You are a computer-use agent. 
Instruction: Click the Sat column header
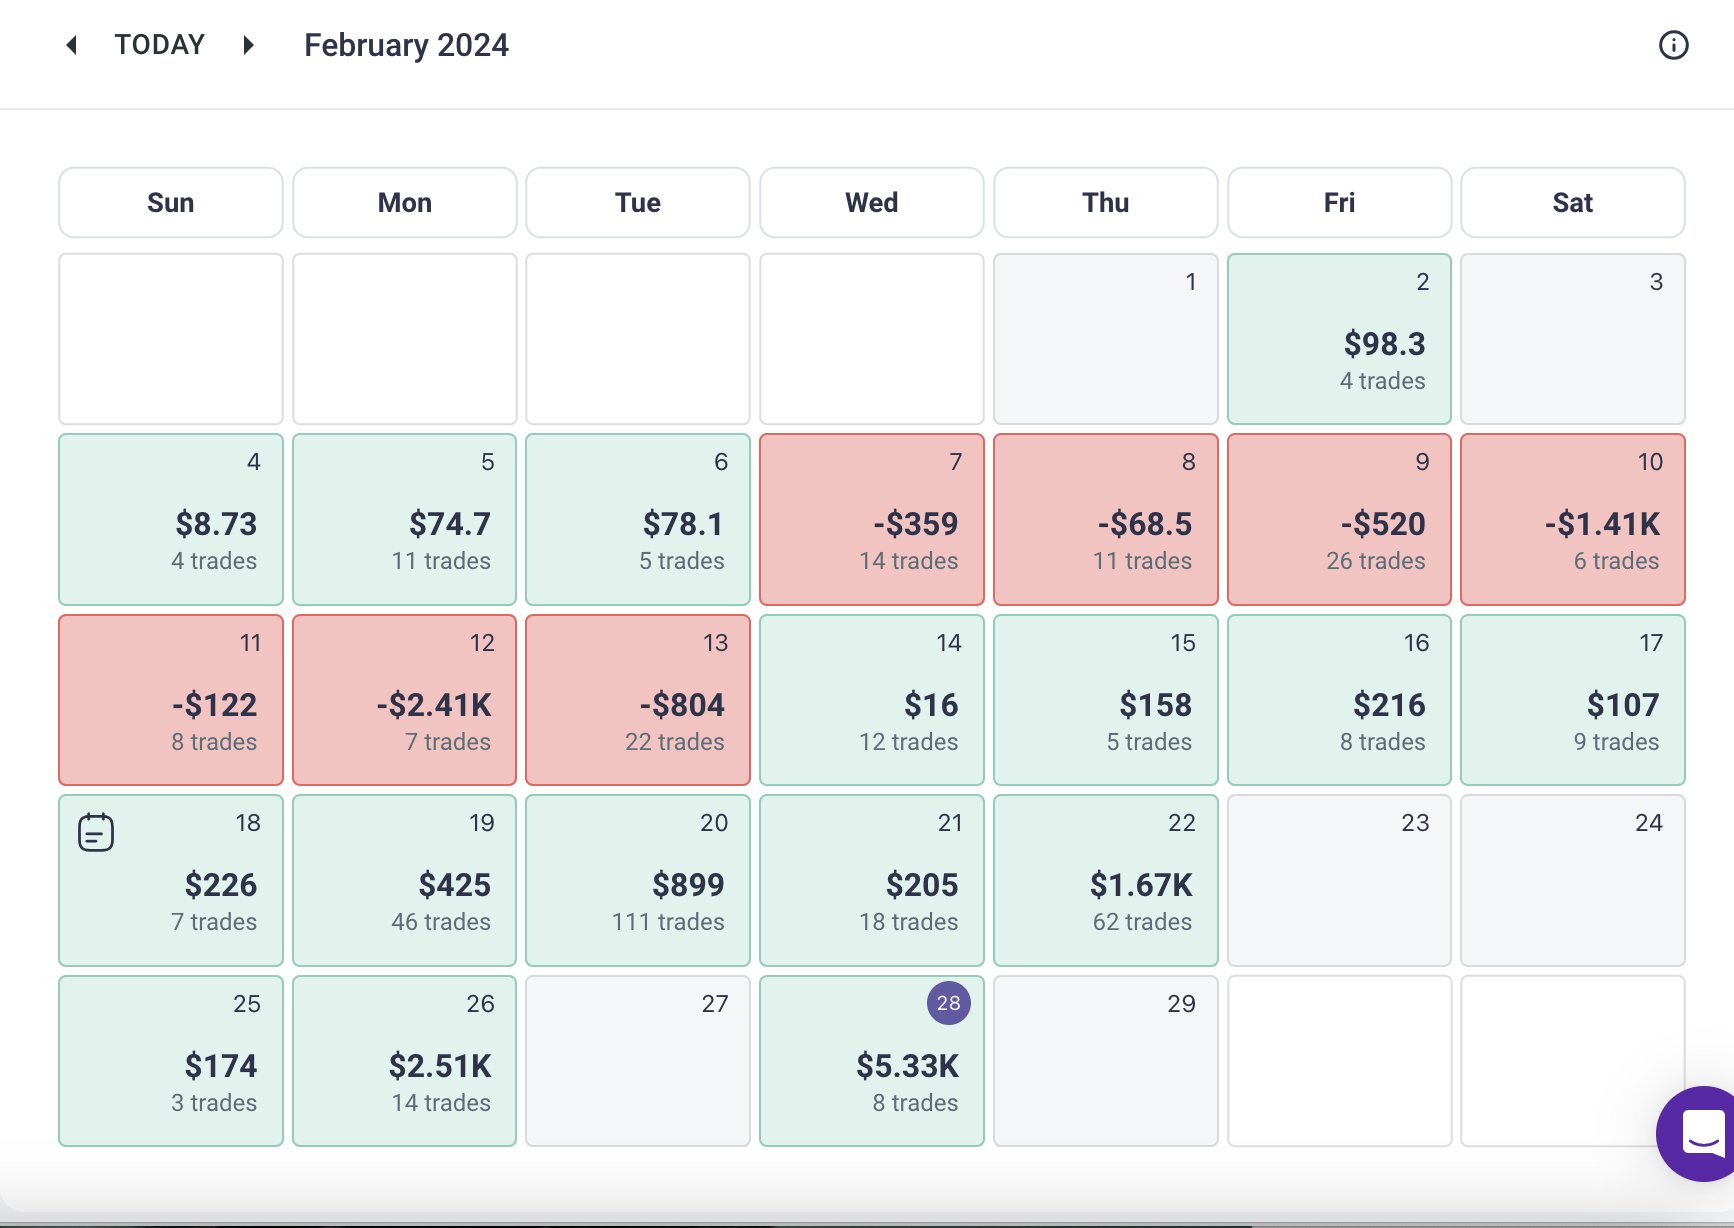tap(1572, 203)
